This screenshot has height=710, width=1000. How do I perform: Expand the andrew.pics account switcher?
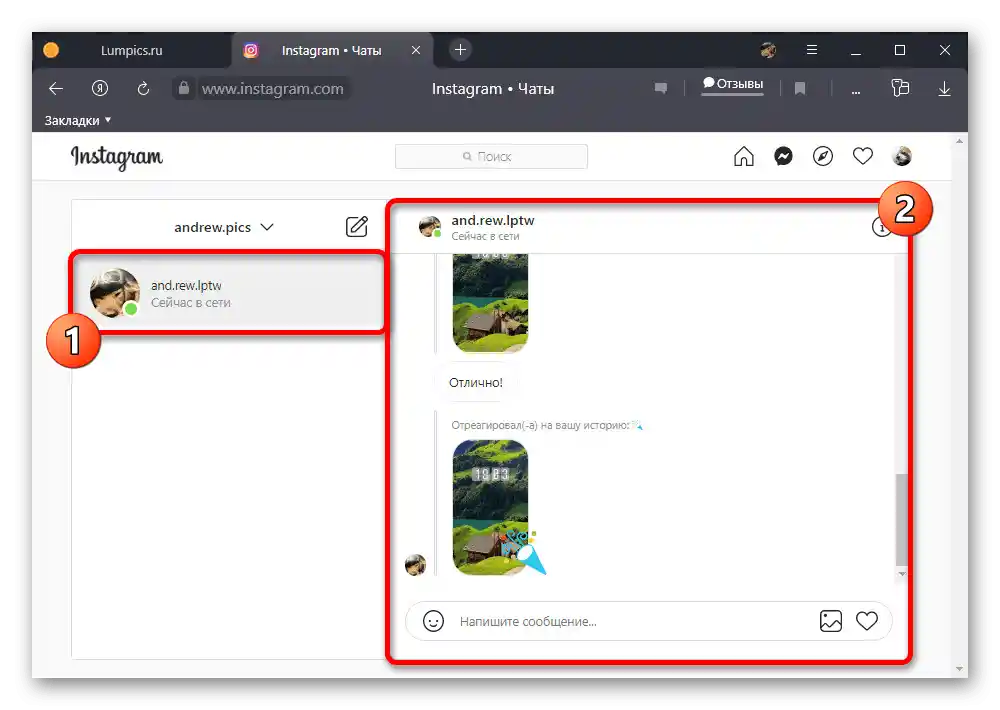coord(223,227)
